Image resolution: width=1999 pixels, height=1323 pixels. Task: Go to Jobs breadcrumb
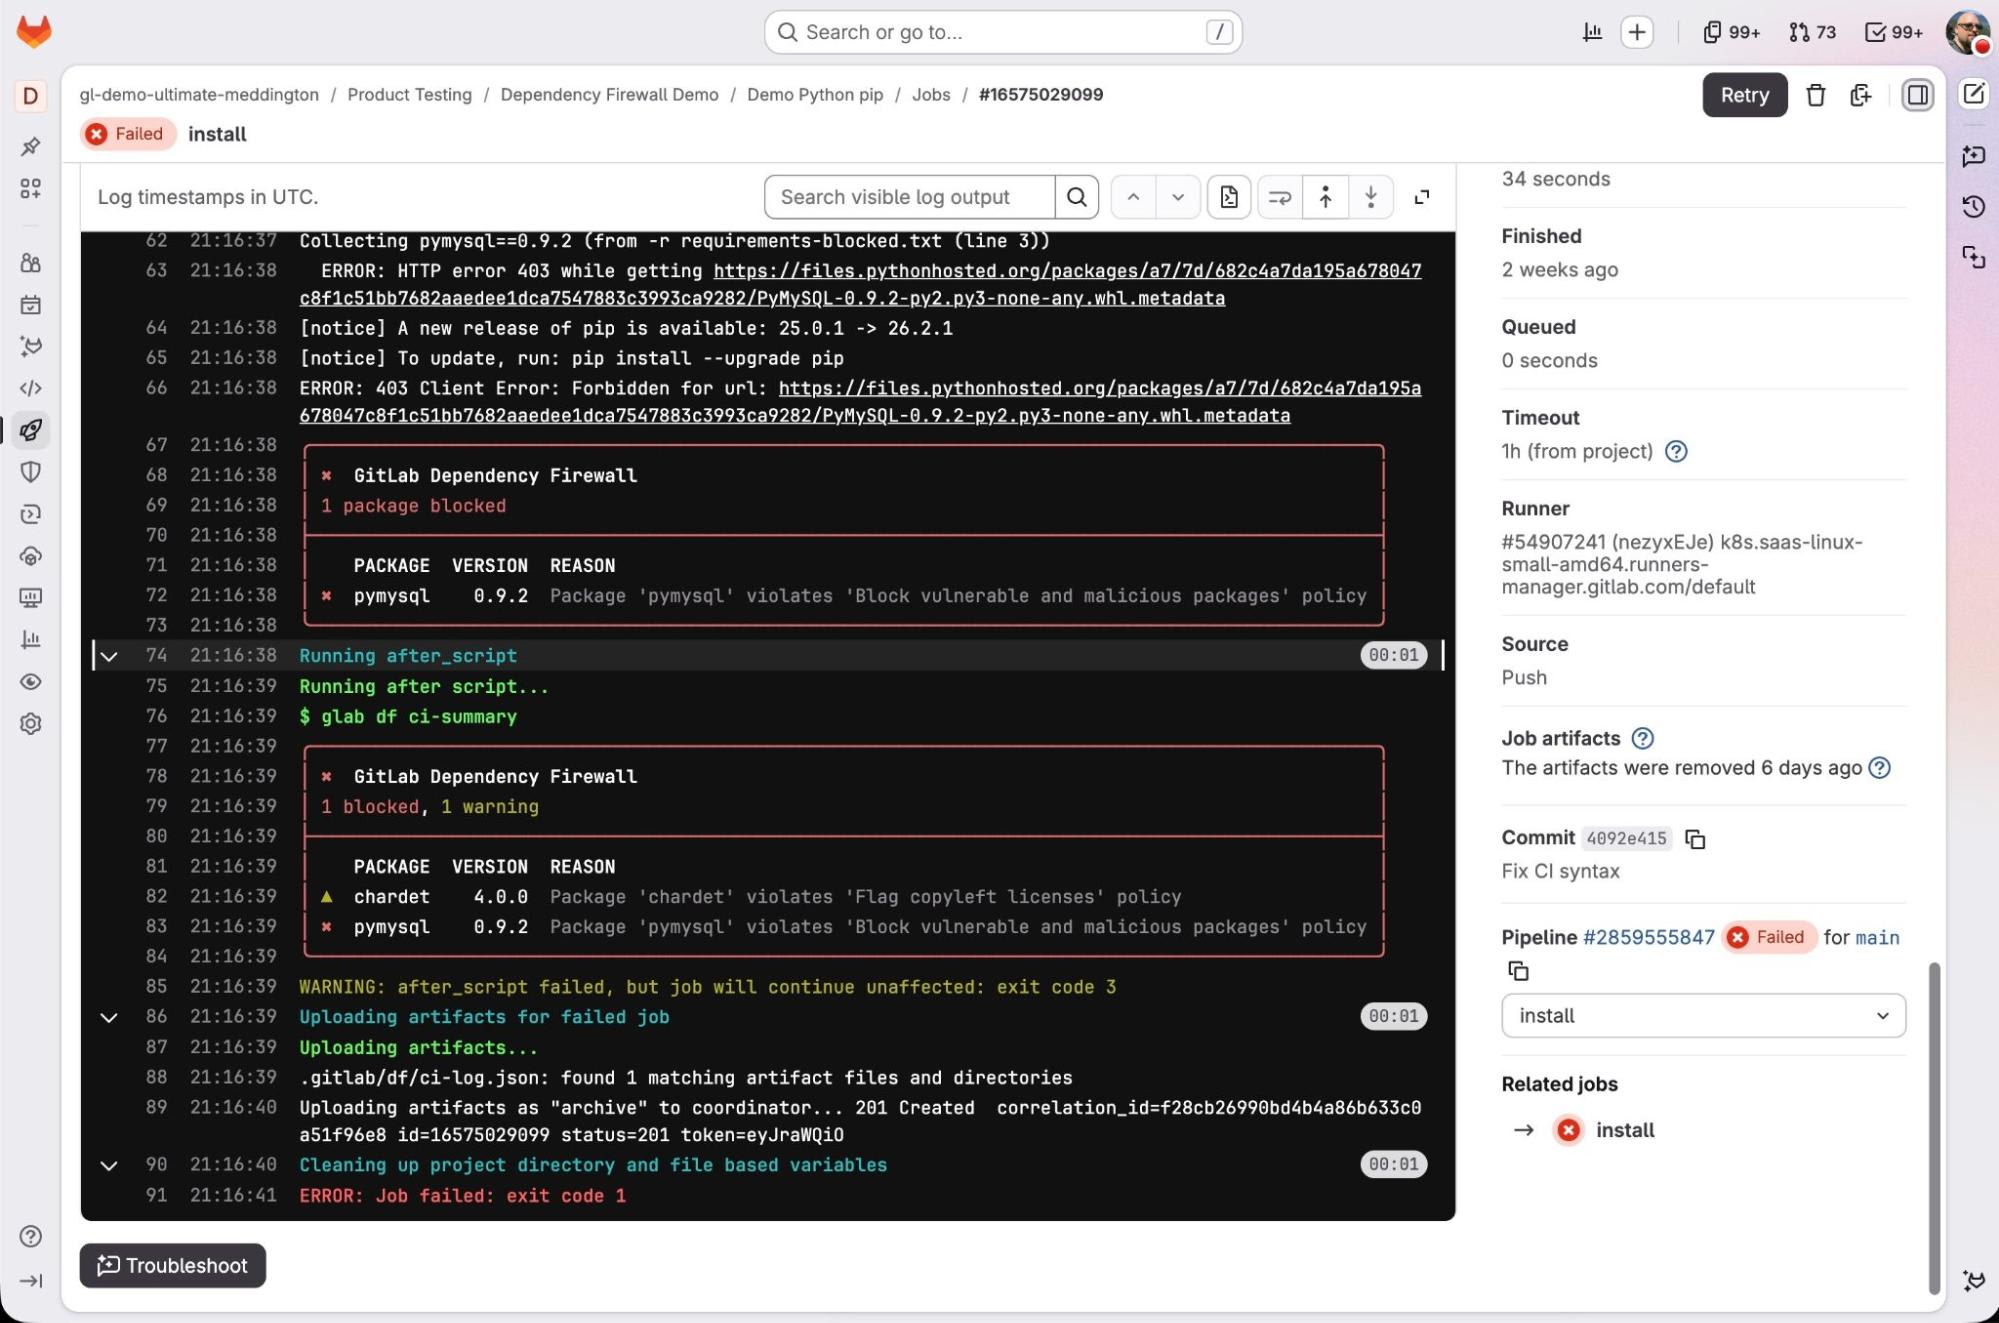[x=930, y=94]
